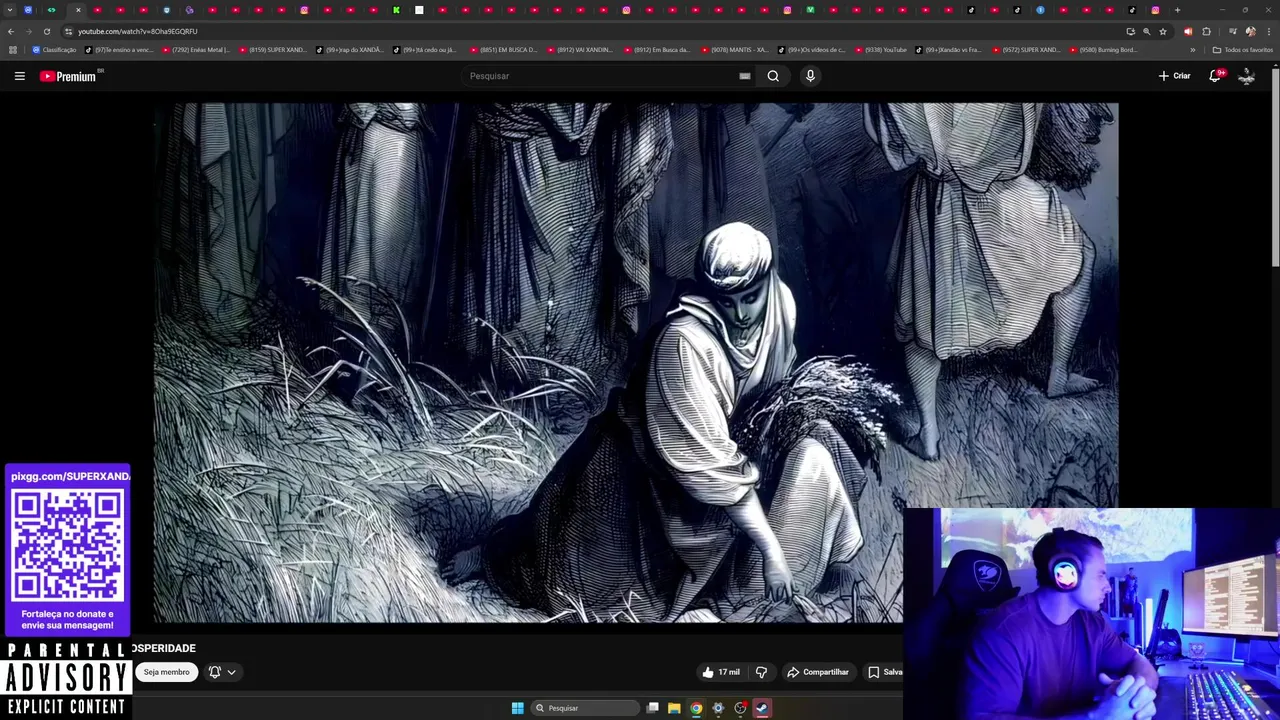This screenshot has width=1280, height=720.
Task: Open the Chrome profile avatar
Action: point(1250,31)
